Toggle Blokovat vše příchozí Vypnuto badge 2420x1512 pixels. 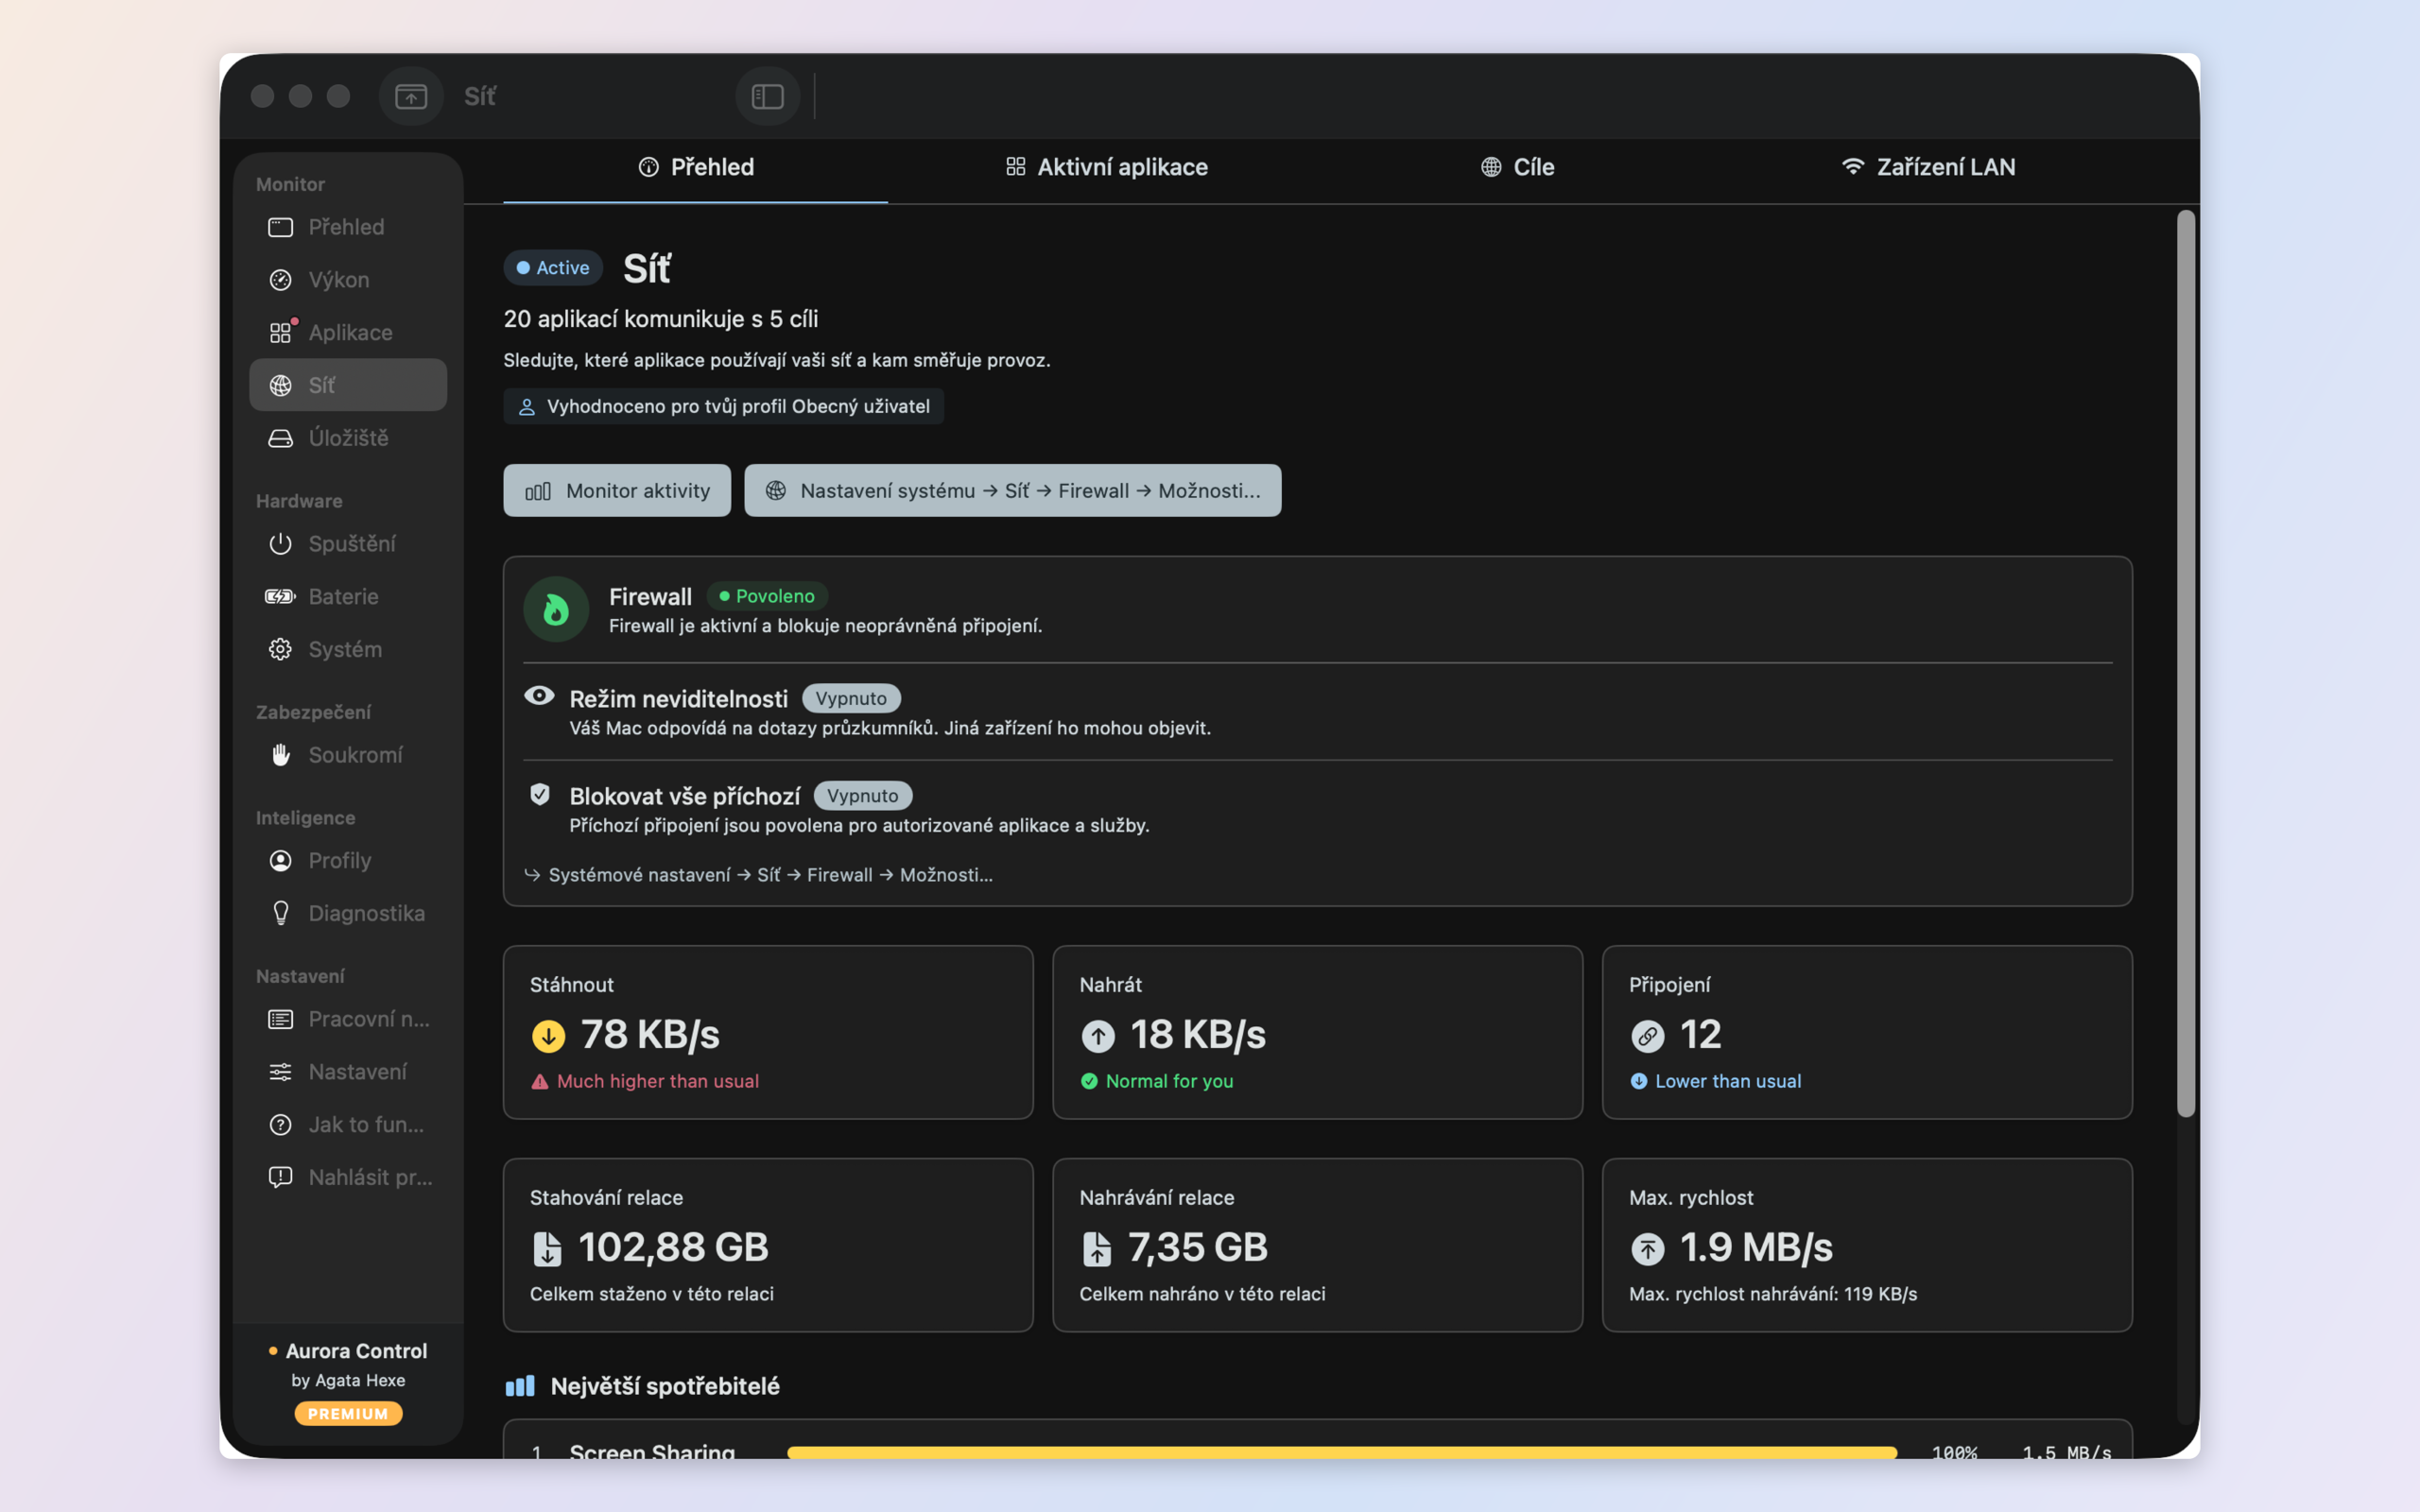click(x=862, y=795)
